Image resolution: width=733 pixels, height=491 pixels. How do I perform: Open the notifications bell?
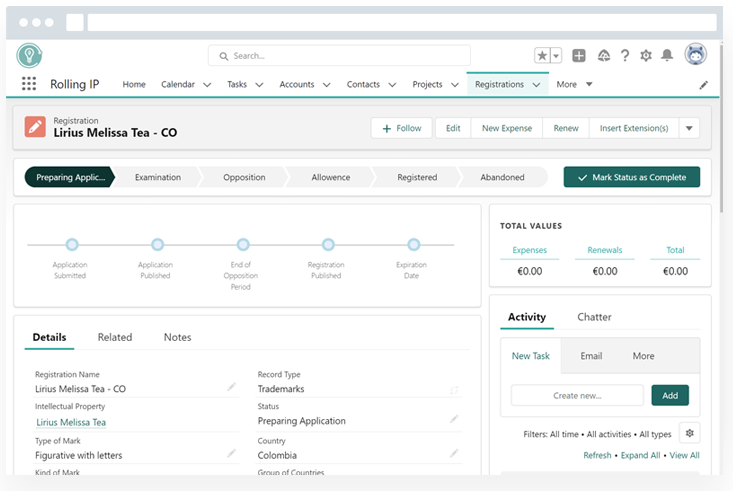click(667, 55)
